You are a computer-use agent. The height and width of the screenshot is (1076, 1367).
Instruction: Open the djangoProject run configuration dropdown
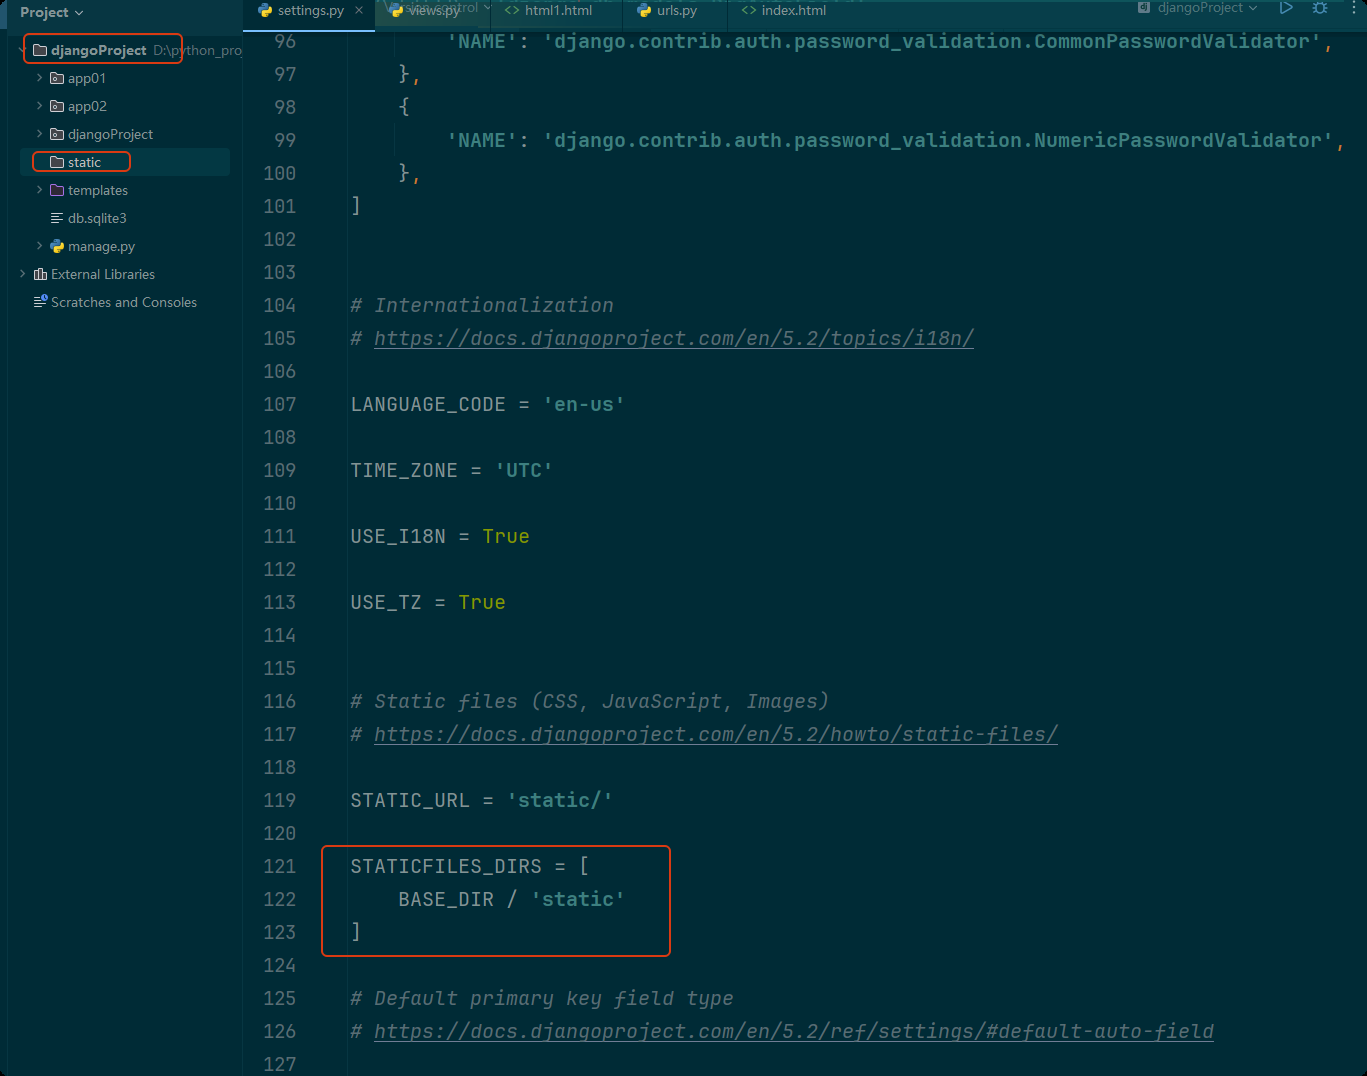[1198, 8]
